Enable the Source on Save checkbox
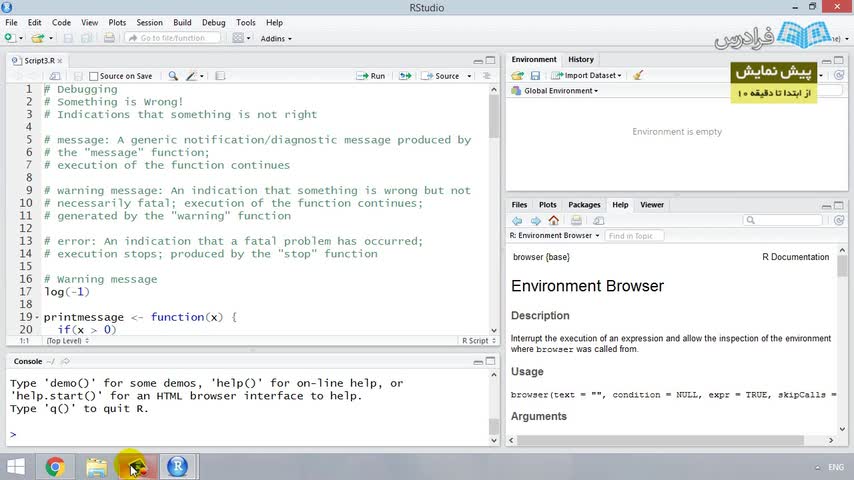Image resolution: width=854 pixels, height=480 pixels. 94,76
